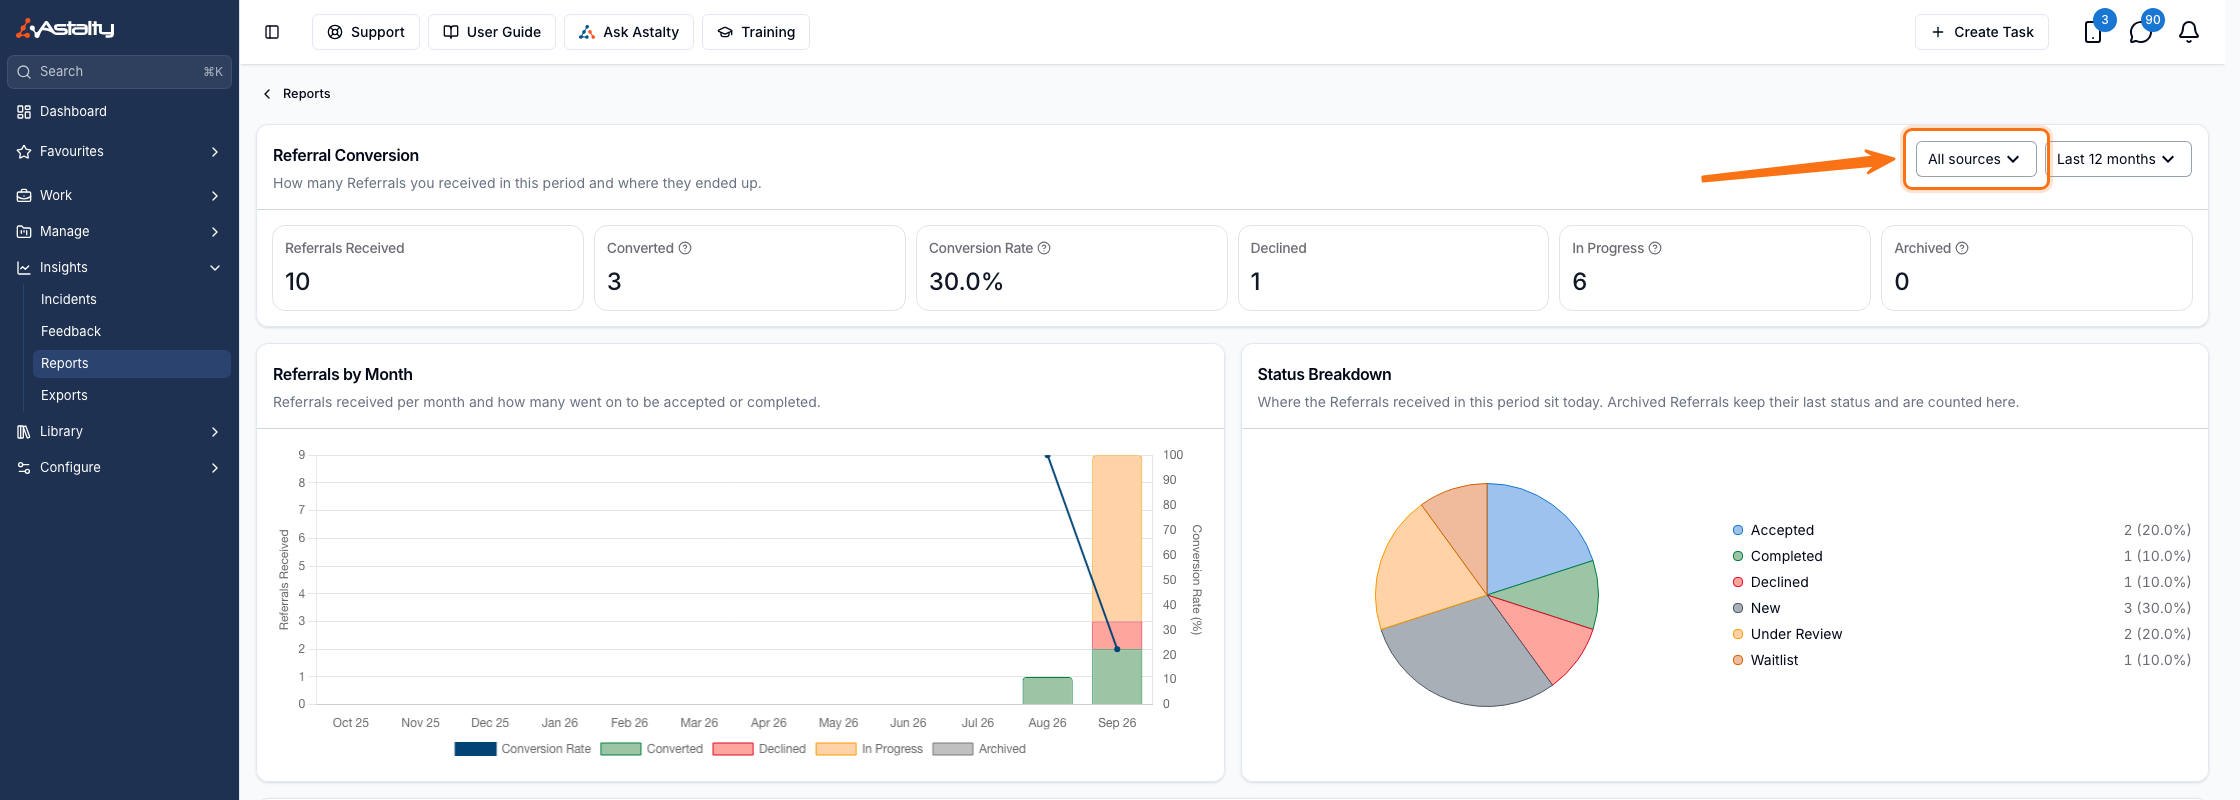The image size is (2240, 800).
Task: Click the back chevron beside Reports
Action: pyautogui.click(x=267, y=94)
